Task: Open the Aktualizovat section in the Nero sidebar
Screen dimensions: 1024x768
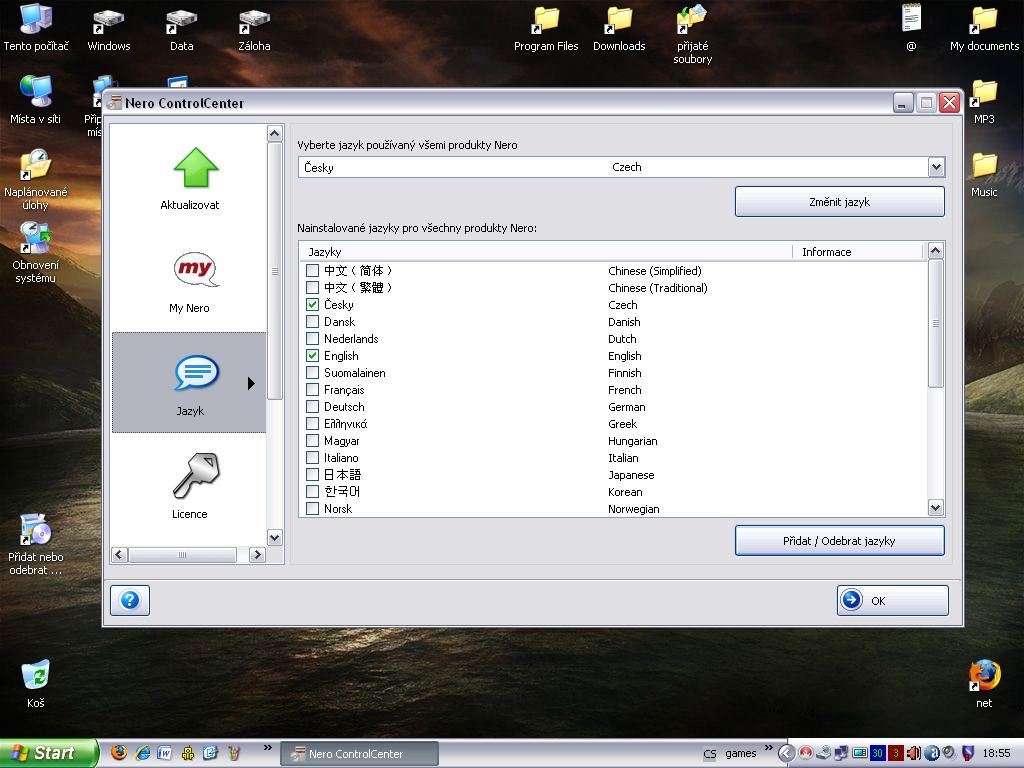Action: [189, 178]
